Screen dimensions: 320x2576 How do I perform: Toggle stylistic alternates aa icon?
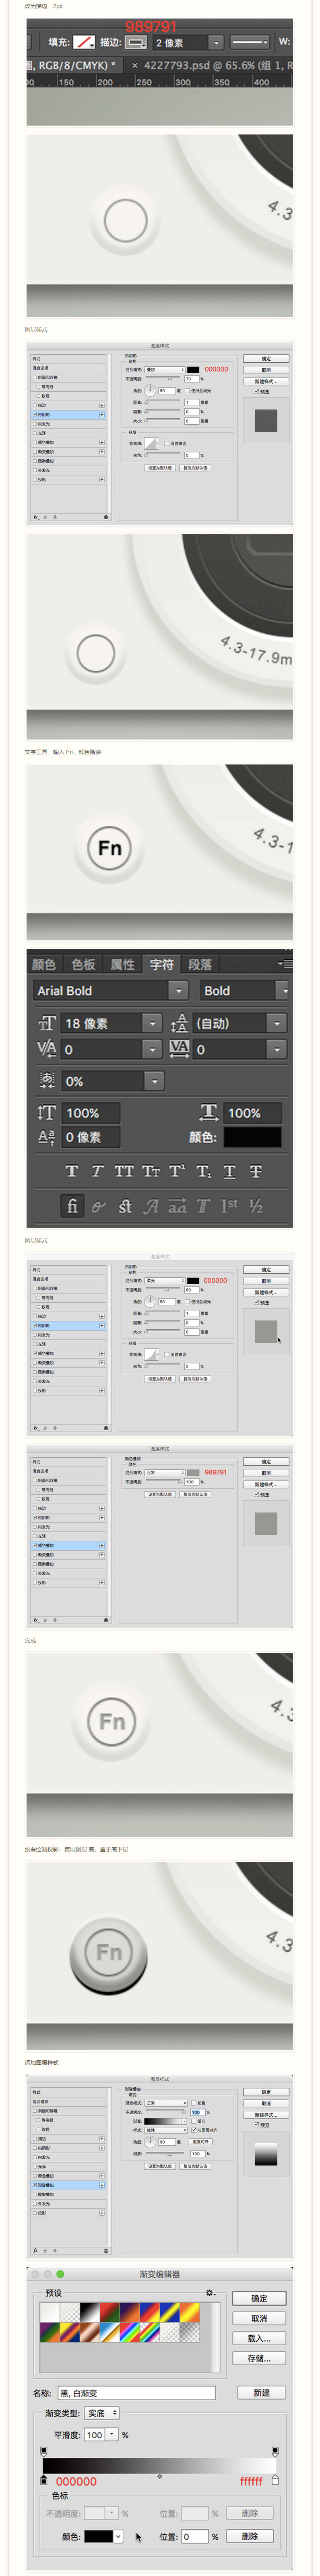pyautogui.click(x=177, y=1206)
